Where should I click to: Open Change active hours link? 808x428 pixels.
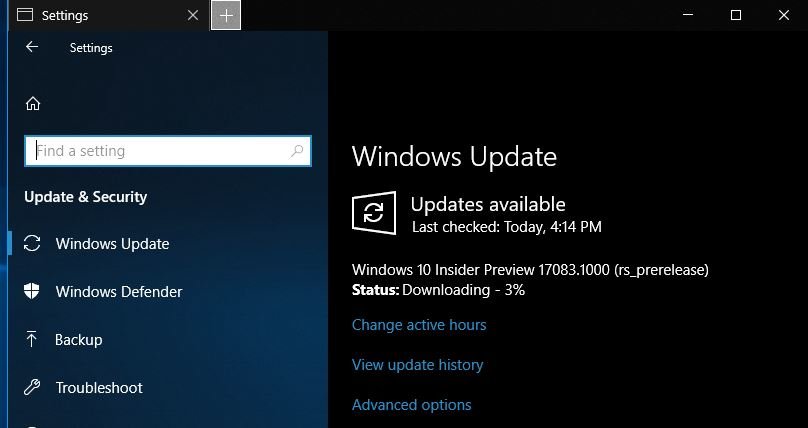click(419, 325)
